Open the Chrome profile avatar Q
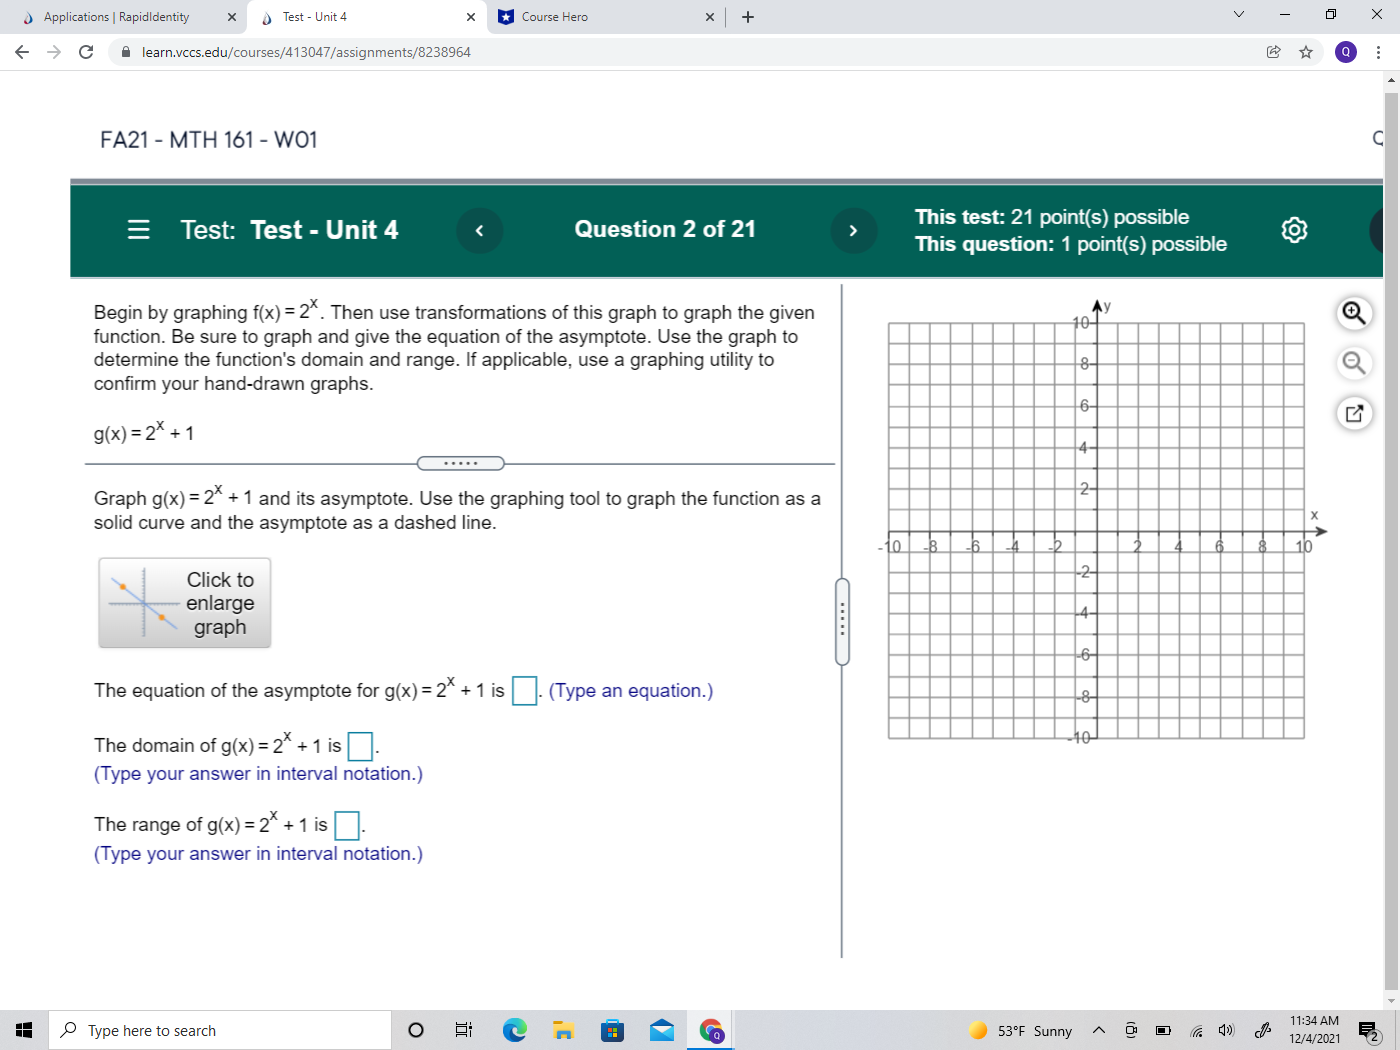 point(1346,52)
